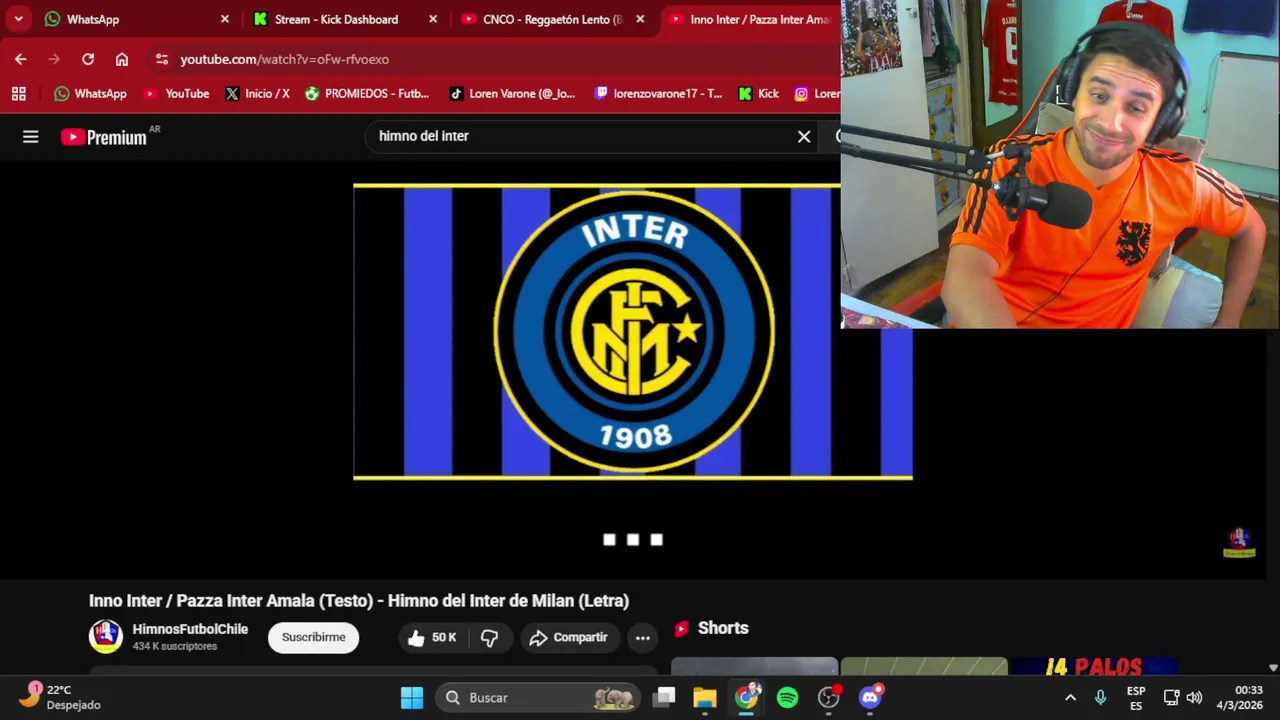Open the YouTube bookmark
This screenshot has width=1280, height=720.
(x=176, y=93)
